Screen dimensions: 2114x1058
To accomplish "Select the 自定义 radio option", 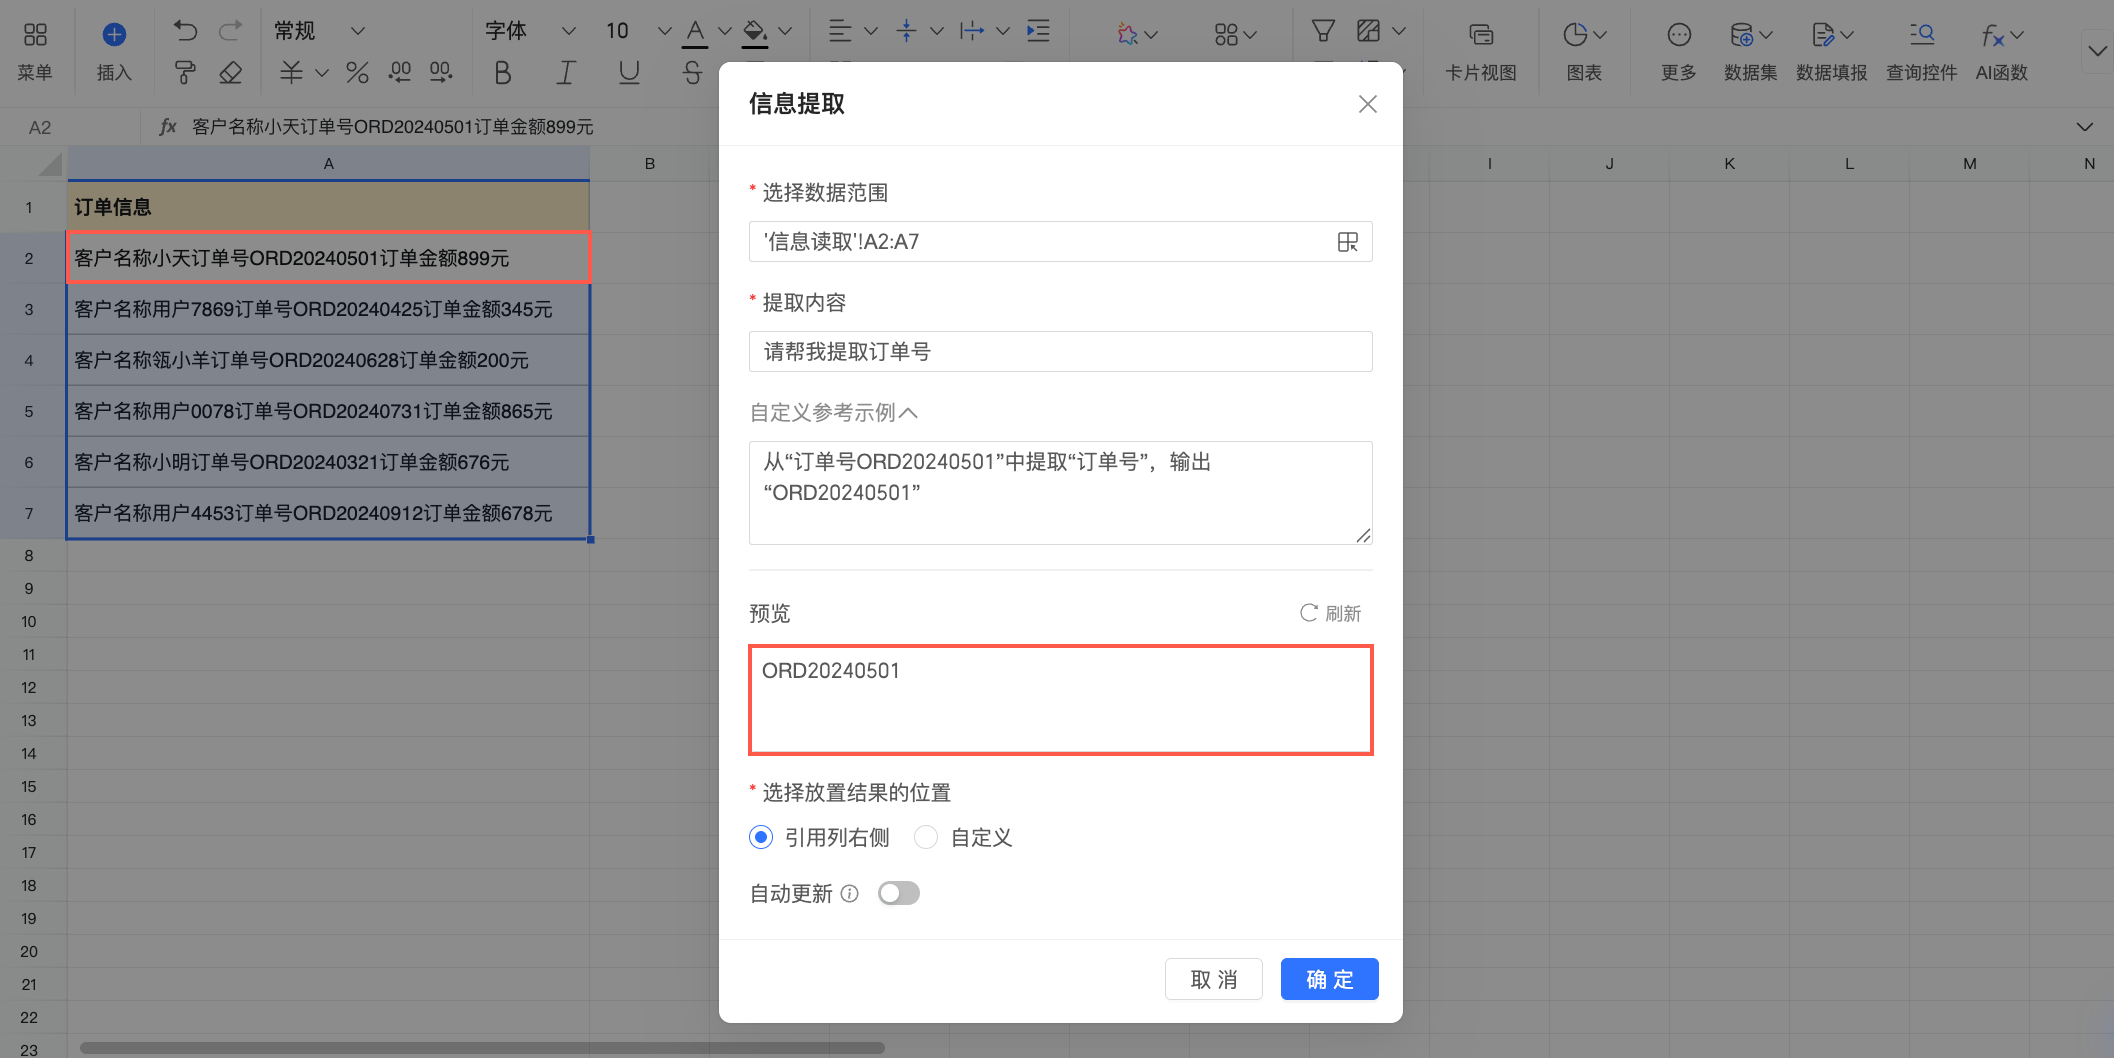I will 926,837.
